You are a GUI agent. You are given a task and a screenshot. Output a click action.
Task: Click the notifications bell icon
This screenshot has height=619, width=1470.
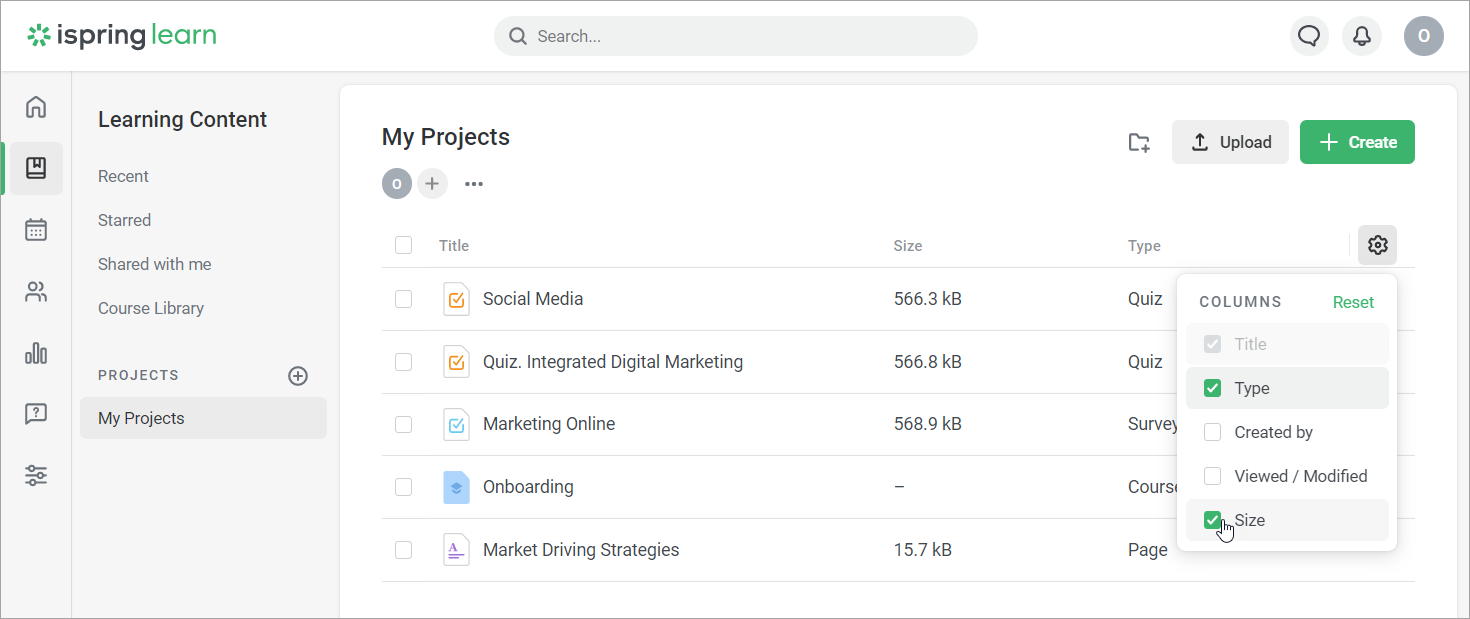(x=1361, y=37)
